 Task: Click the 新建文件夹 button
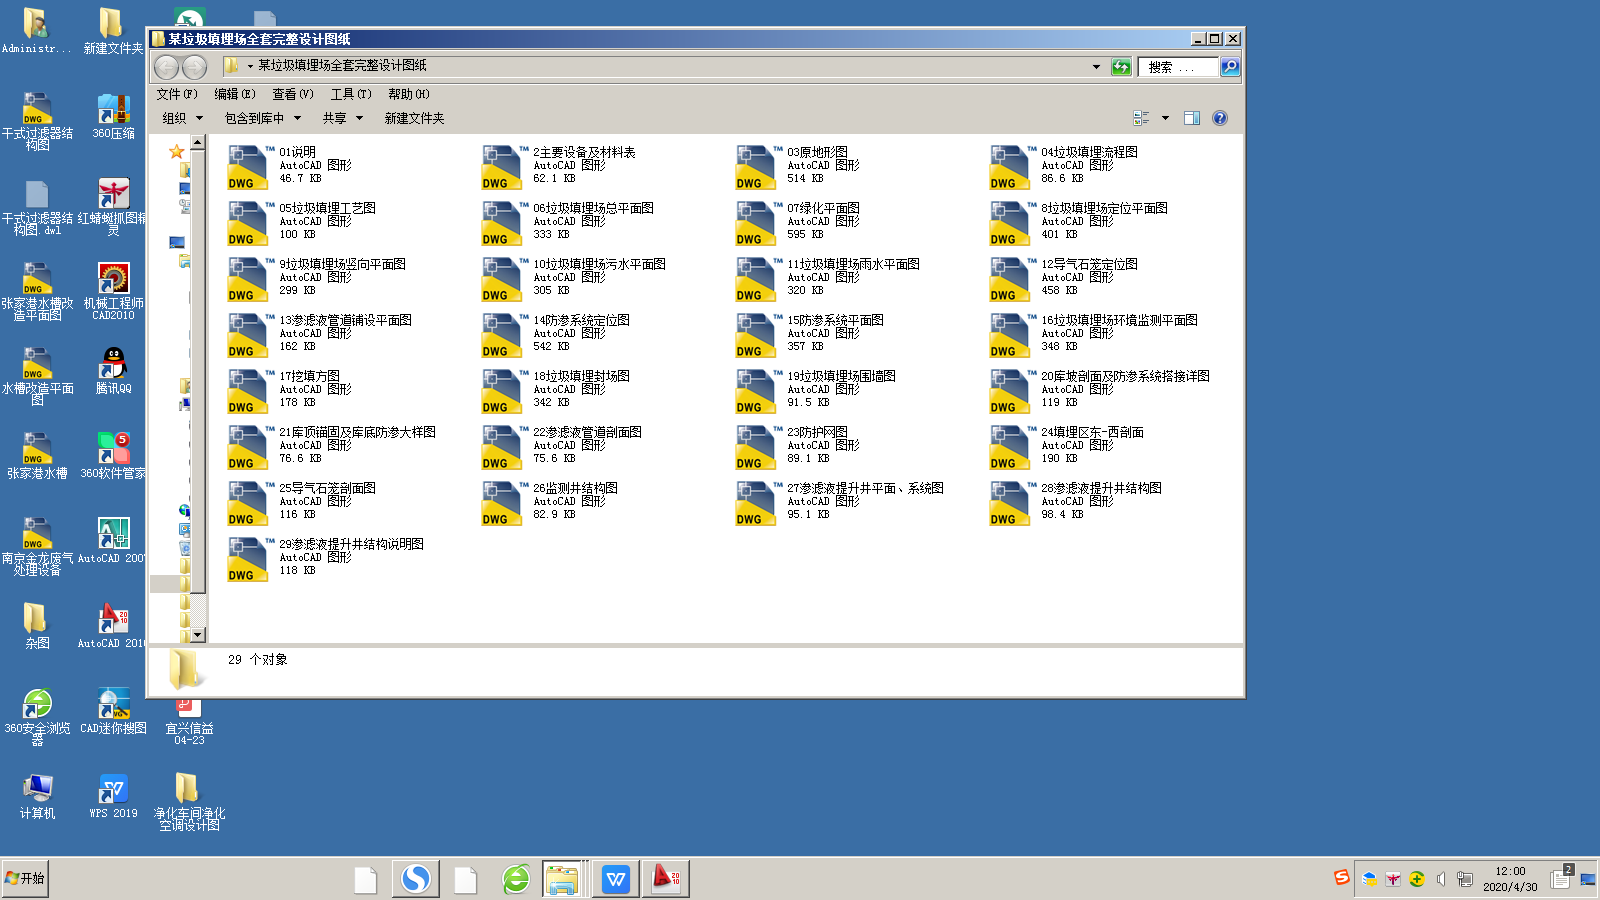tap(414, 118)
